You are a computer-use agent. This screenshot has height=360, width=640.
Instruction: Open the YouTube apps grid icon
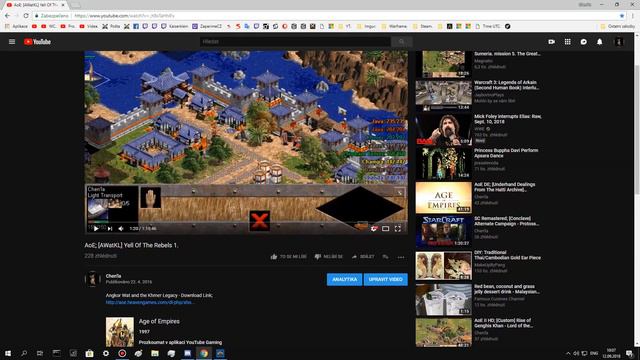(x=567, y=42)
